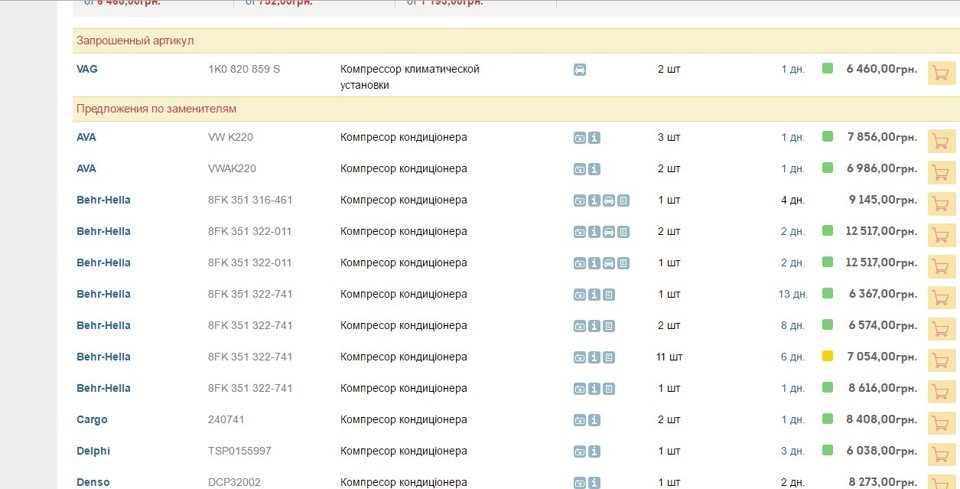Open AVA brand link in VW K220 row
The image size is (960, 489).
pos(86,137)
